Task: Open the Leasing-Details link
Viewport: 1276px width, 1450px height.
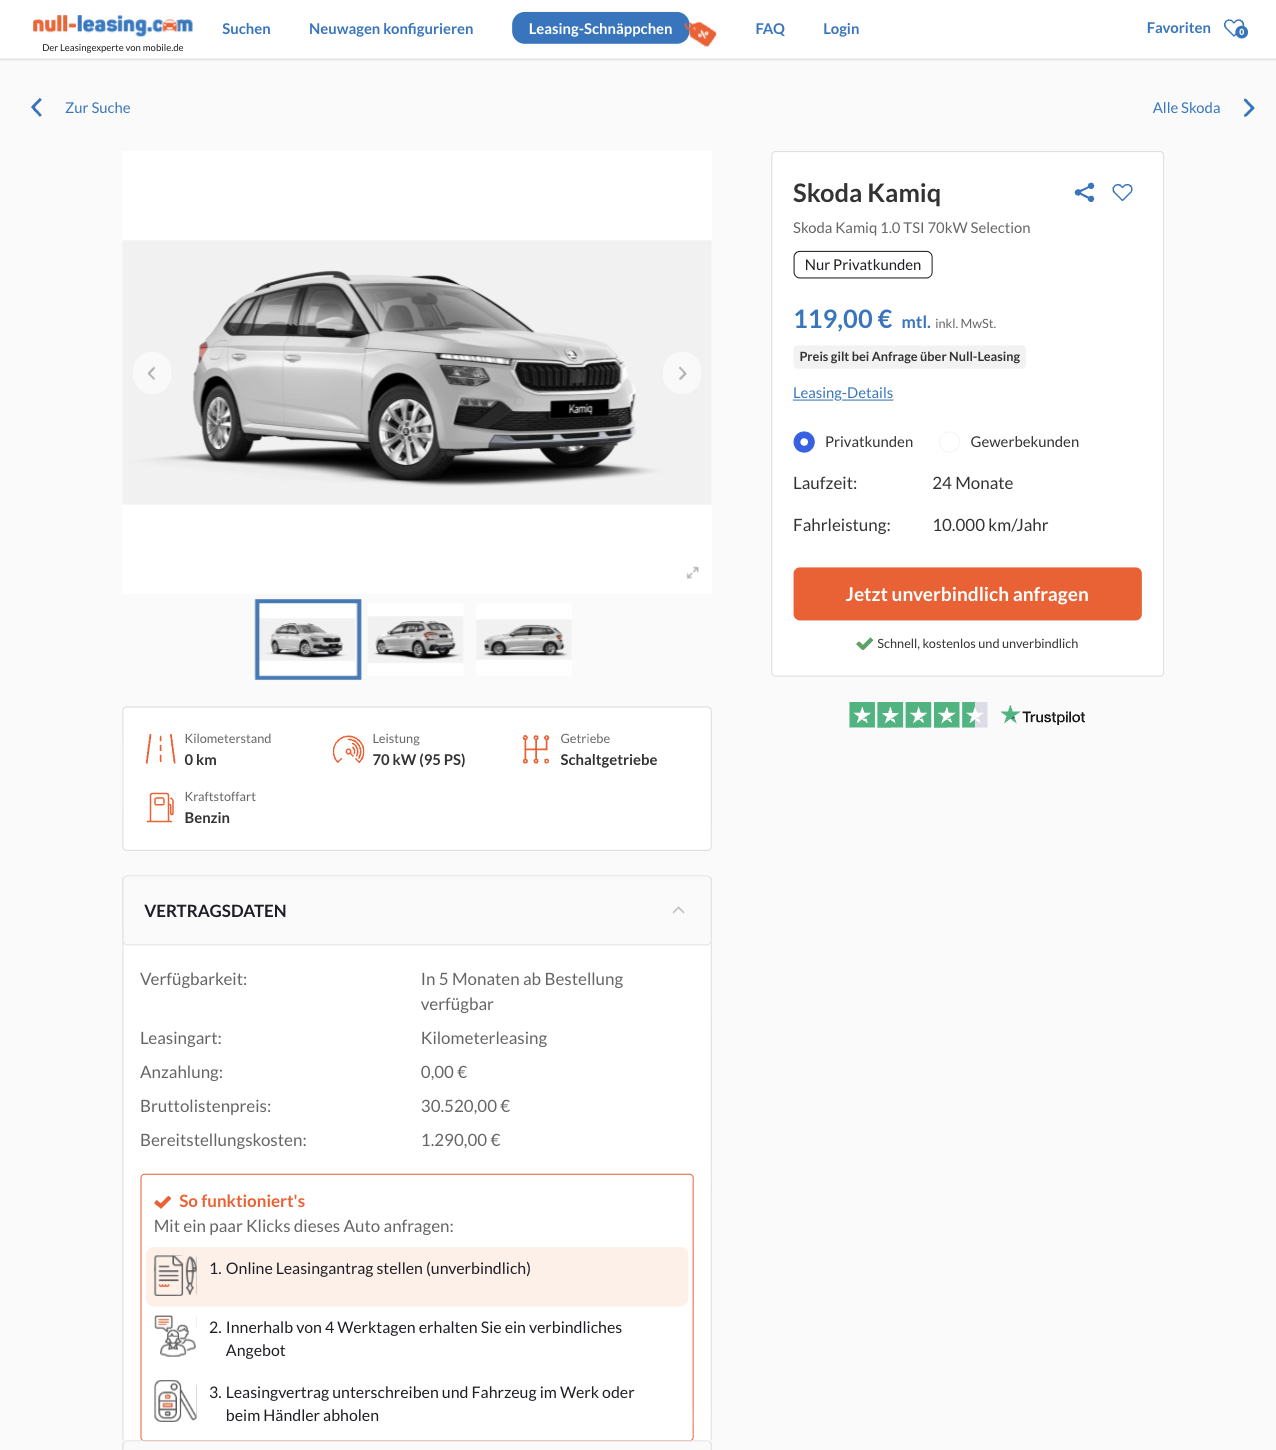Action: pyautogui.click(x=843, y=393)
